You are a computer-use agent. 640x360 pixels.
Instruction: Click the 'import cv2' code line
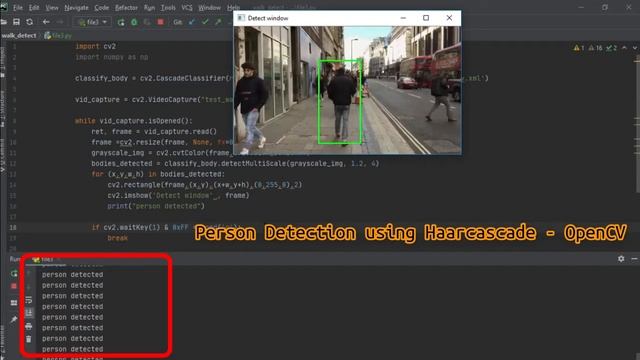(95, 46)
